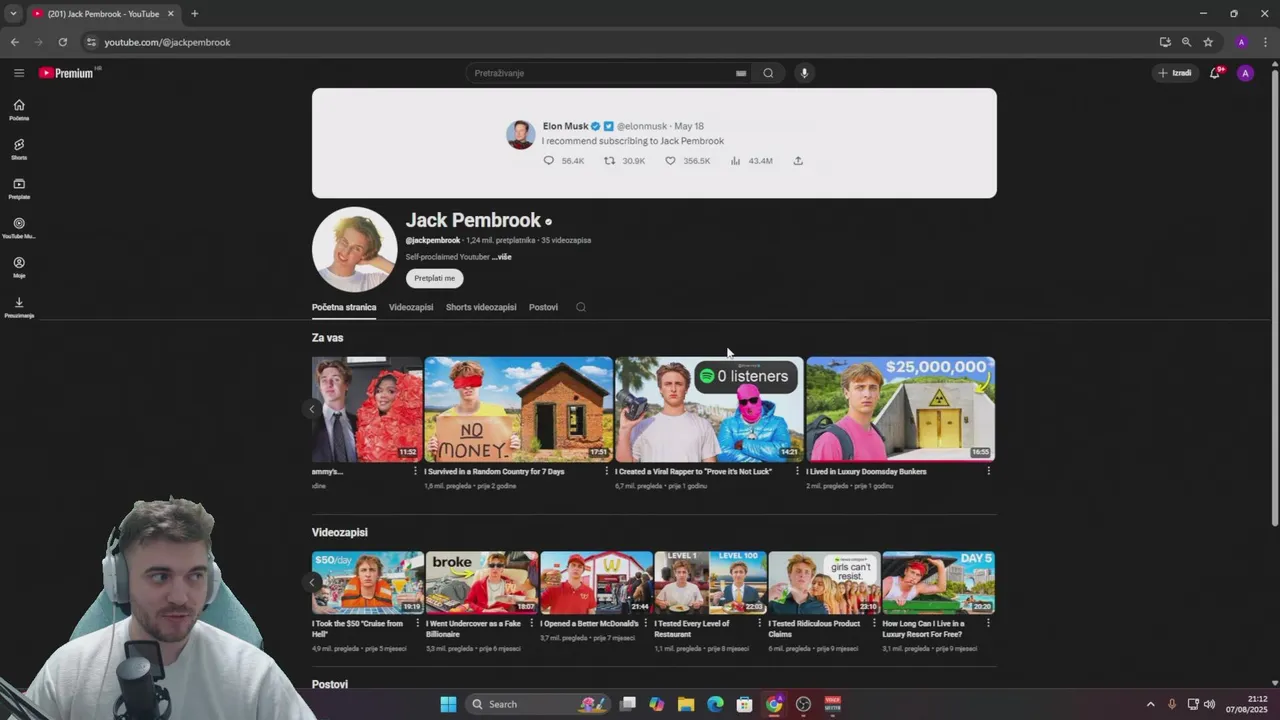Bookmark this page with the star
This screenshot has width=1280, height=720.
(1208, 42)
